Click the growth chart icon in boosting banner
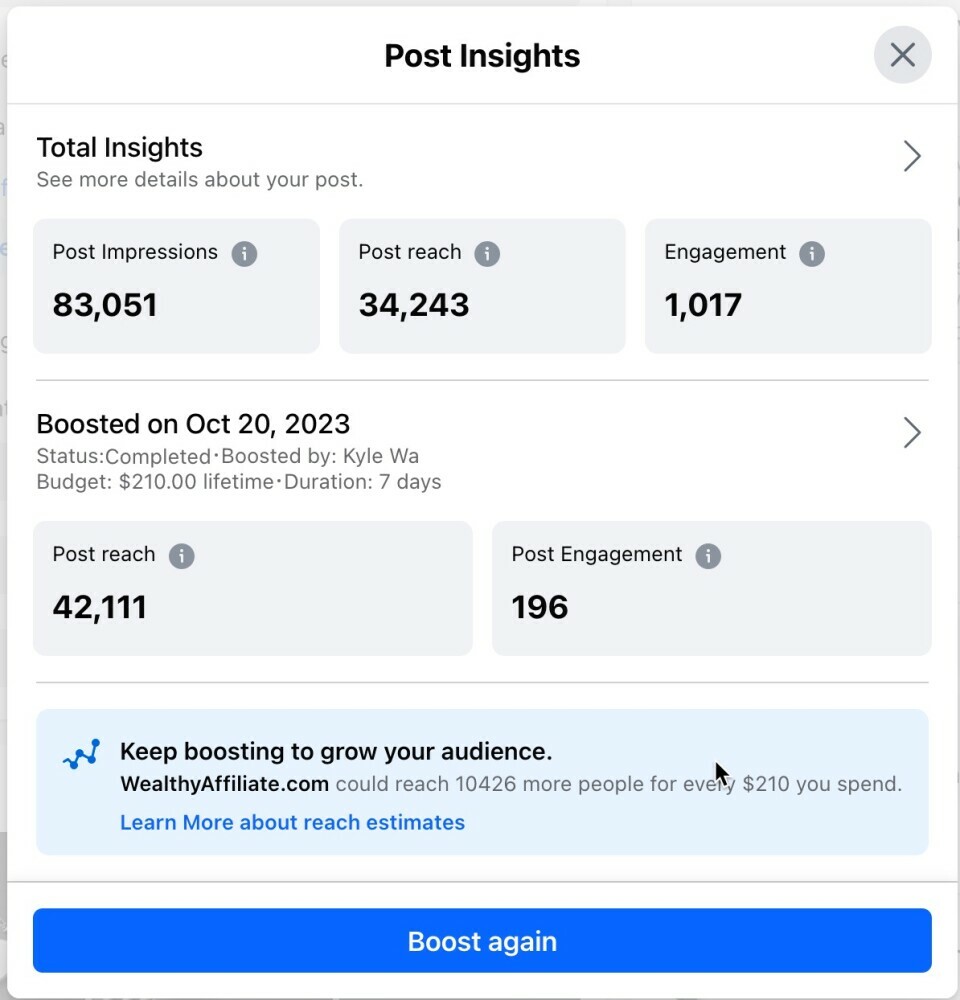 (81, 755)
